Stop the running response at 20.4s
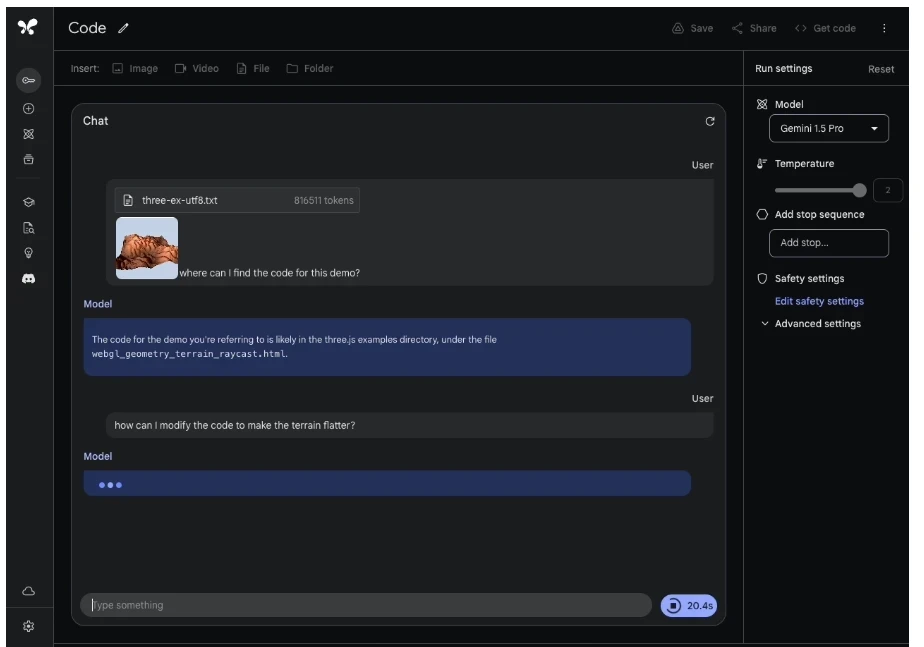 [688, 605]
